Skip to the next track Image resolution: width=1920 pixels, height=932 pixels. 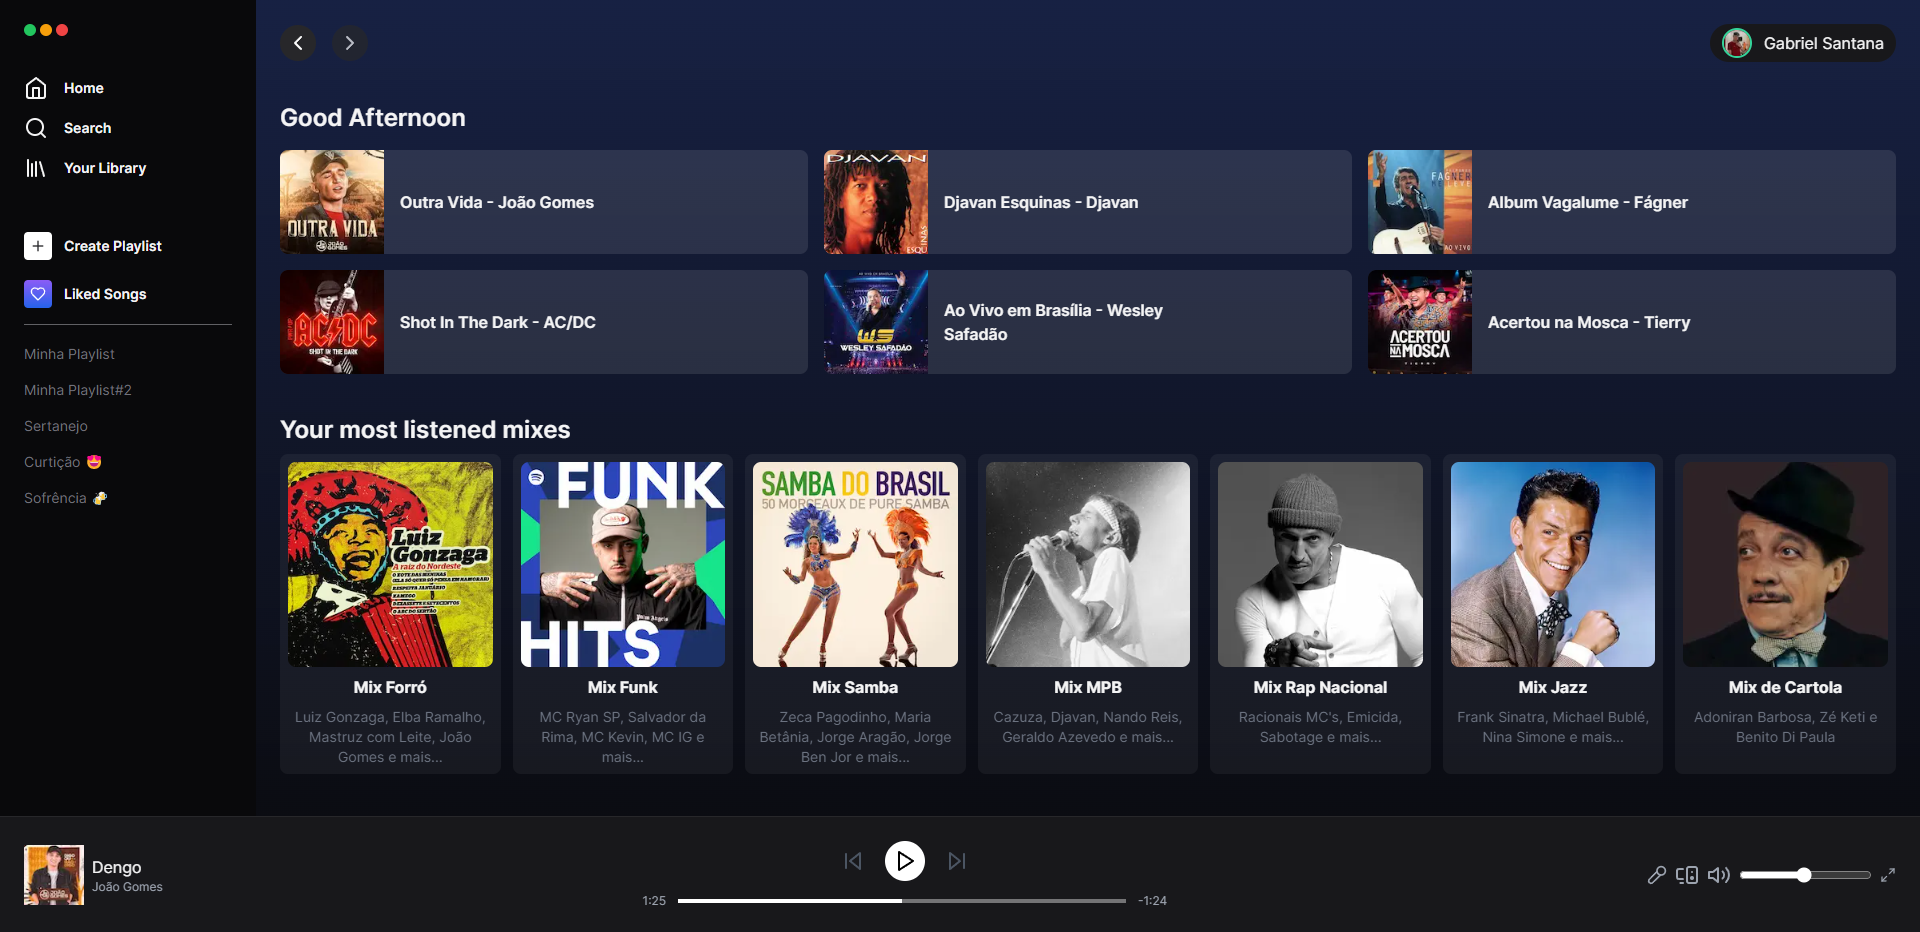pyautogui.click(x=956, y=861)
